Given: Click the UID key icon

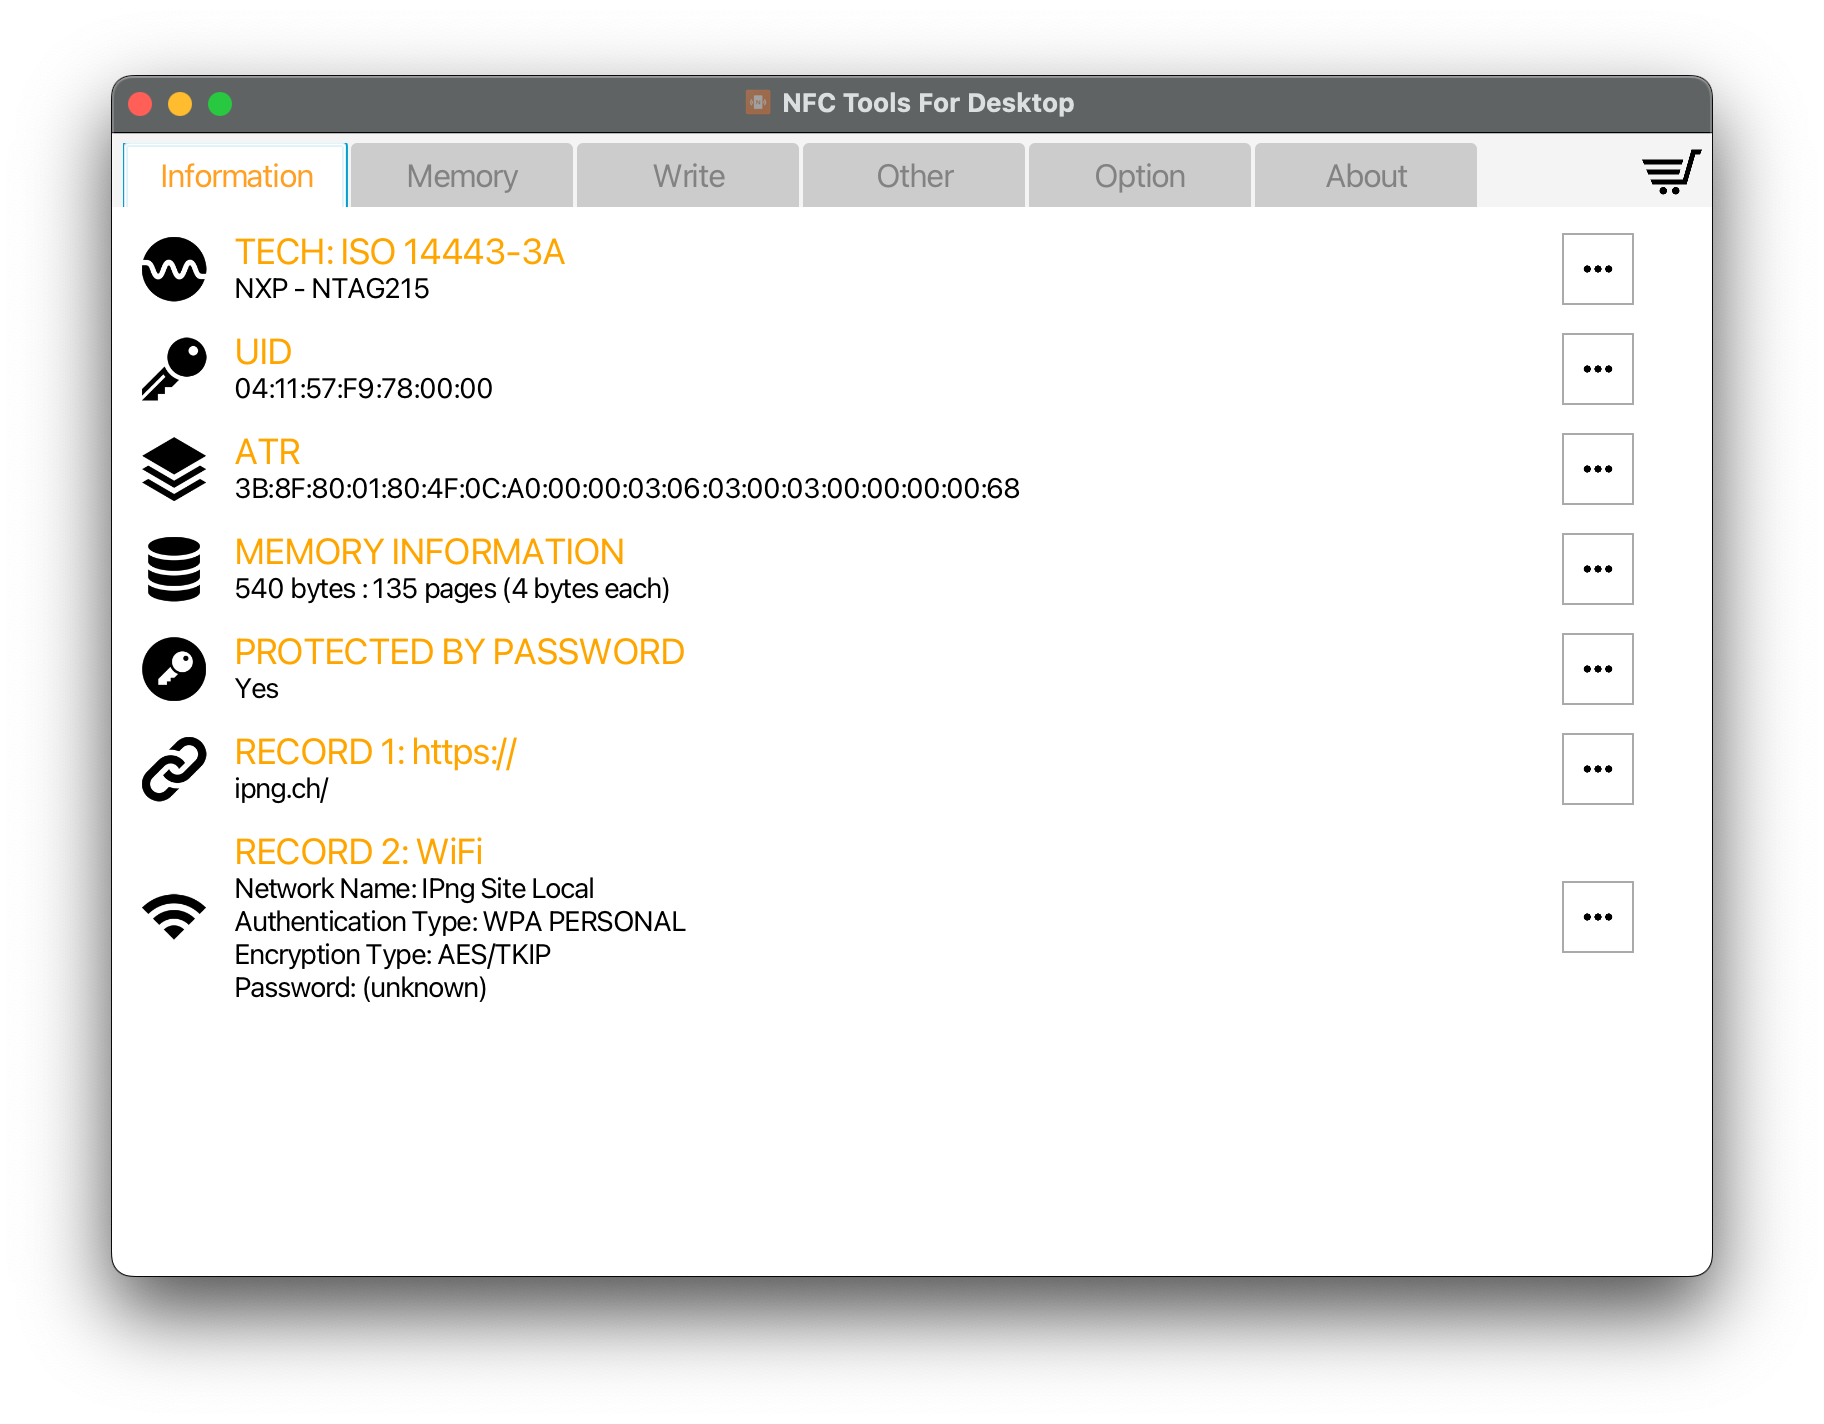Looking at the screenshot, I should pos(174,369).
